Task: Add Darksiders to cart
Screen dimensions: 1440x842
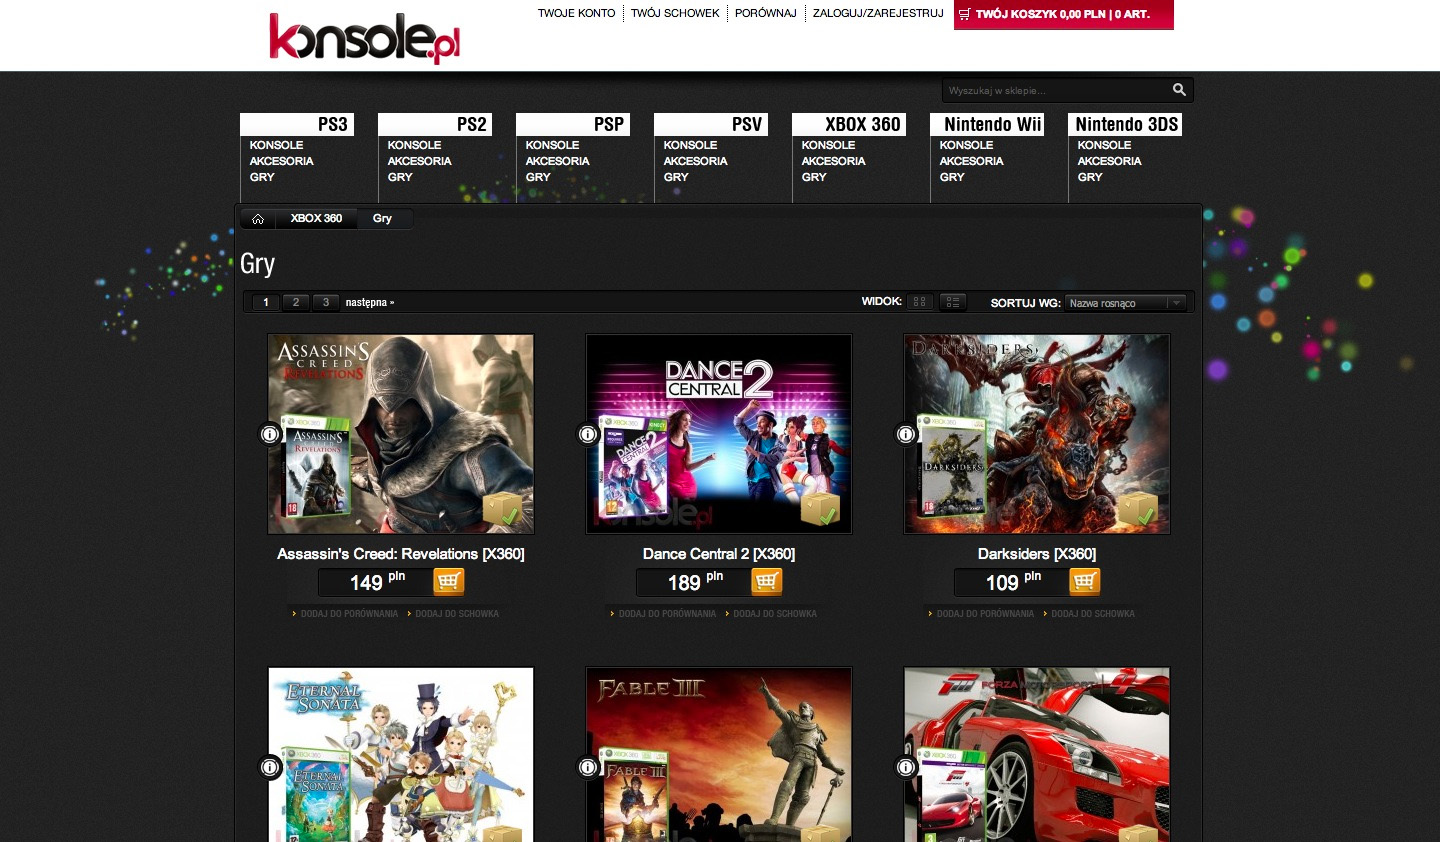Action: pos(1085,581)
